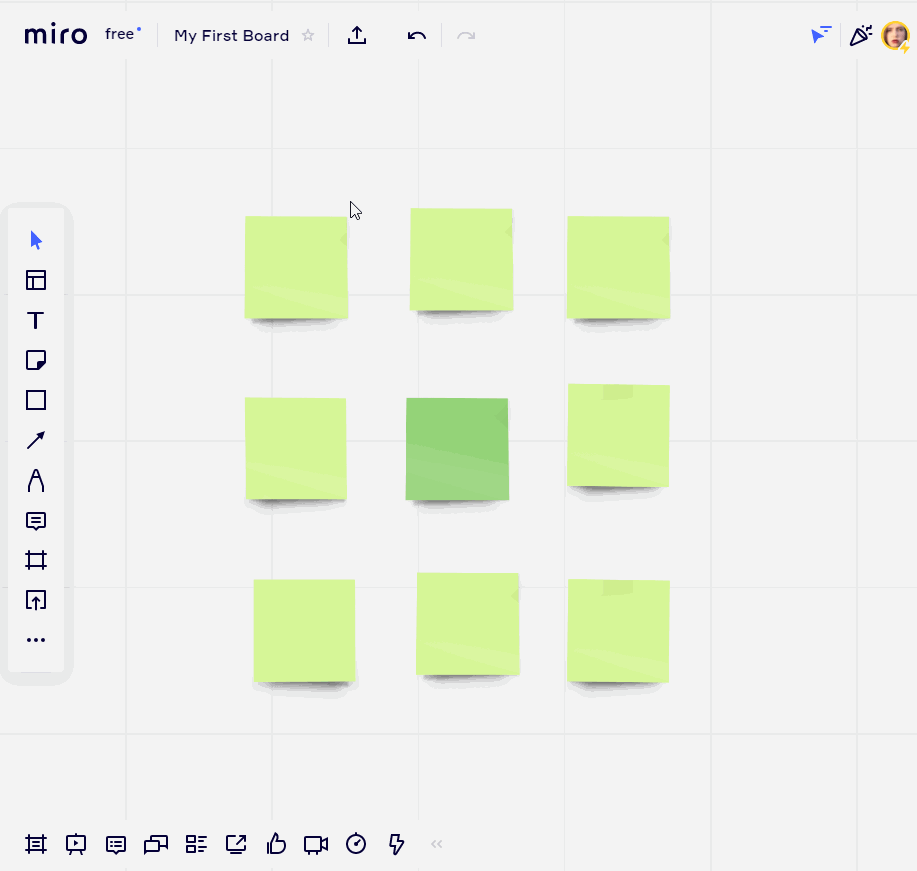Choose the Text tool
917x871 pixels.
[x=36, y=321]
